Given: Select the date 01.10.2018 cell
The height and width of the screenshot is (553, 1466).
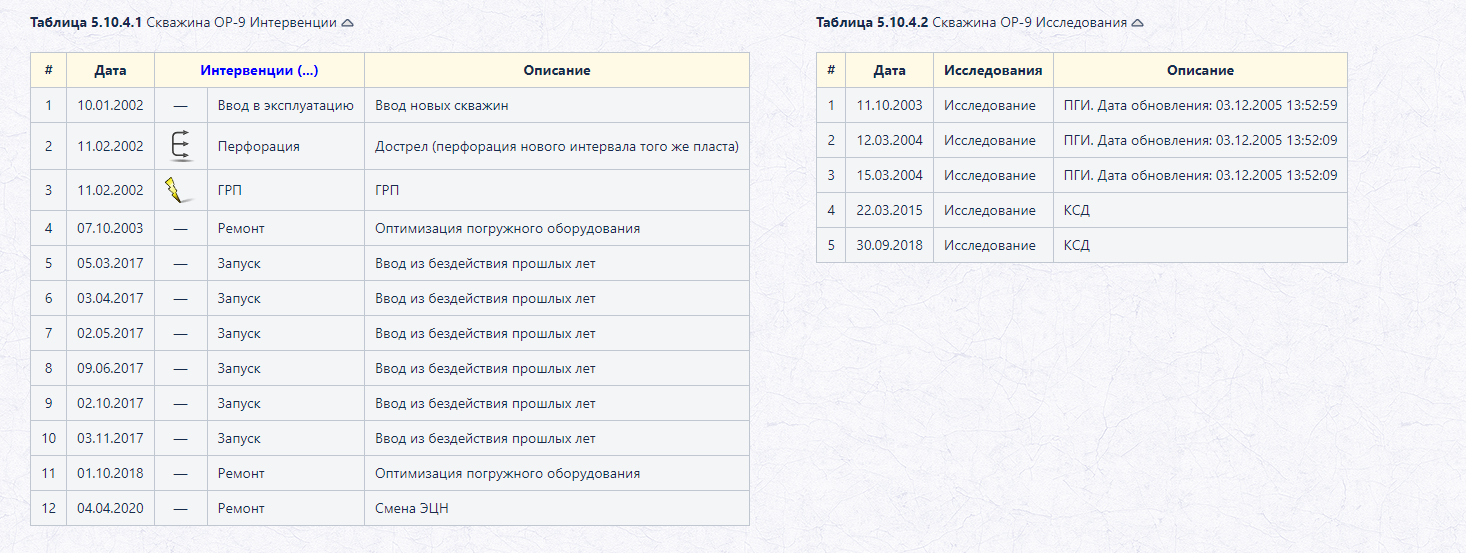Looking at the screenshot, I should click(x=110, y=473).
